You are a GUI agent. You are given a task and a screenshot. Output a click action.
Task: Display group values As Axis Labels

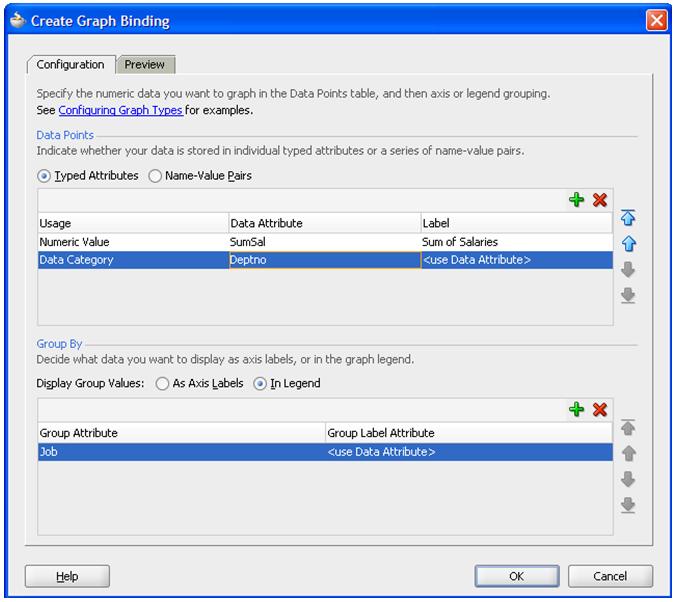coord(163,384)
